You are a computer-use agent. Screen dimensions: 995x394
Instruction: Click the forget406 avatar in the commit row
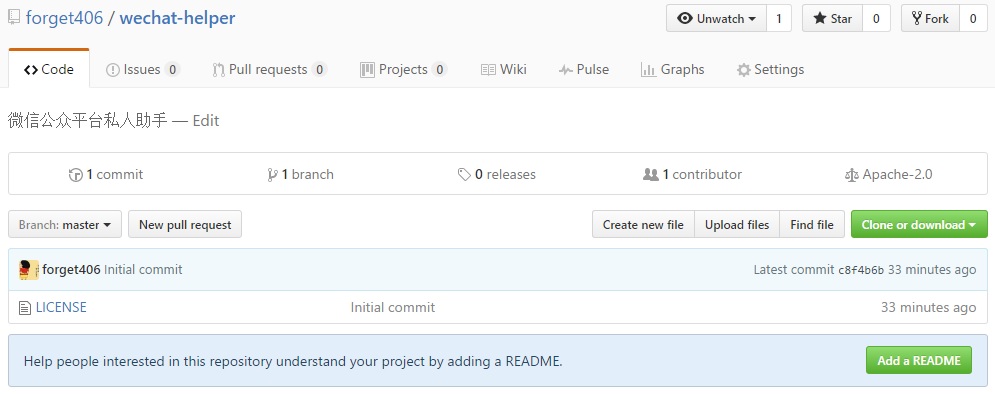(29, 270)
